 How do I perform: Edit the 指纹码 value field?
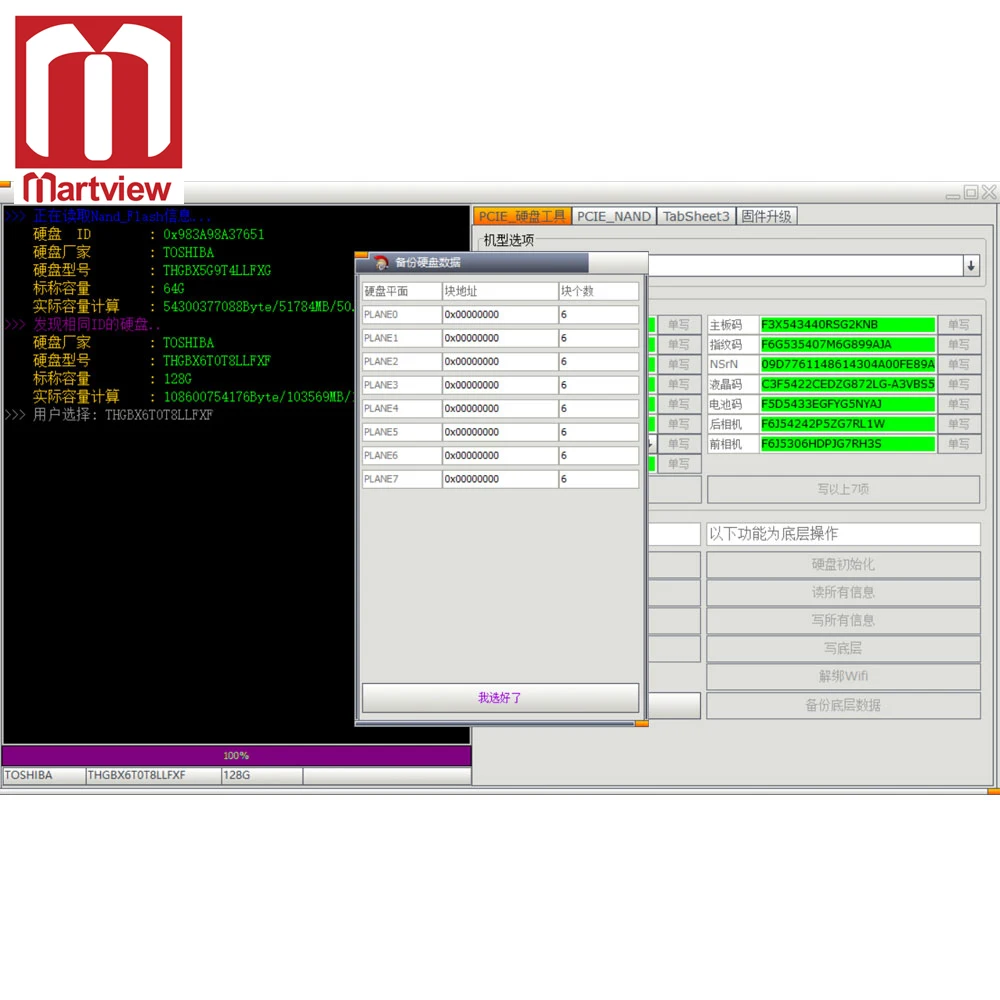tap(848, 344)
